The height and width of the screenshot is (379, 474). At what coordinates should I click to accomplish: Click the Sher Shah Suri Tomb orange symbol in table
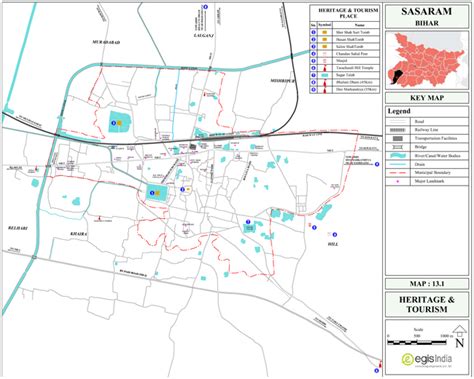324,32
